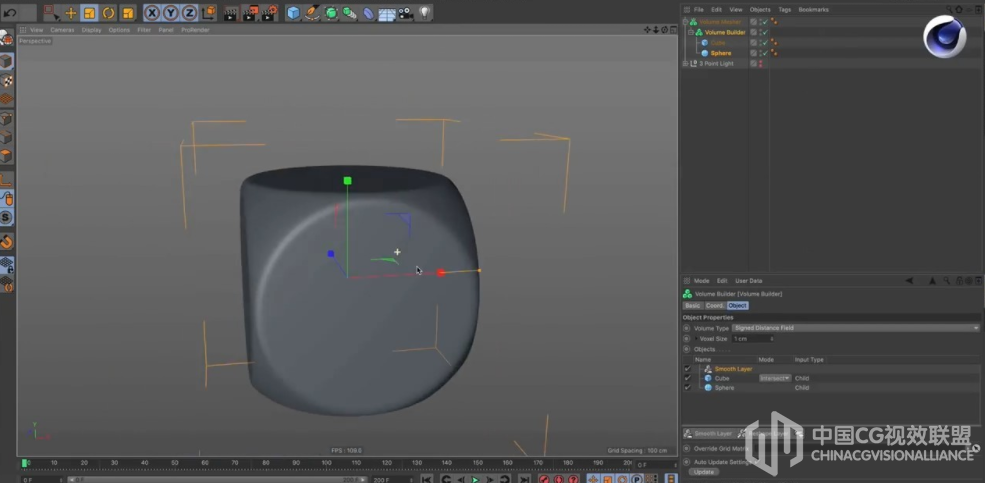
Task: Toggle the Z axis lock
Action: click(189, 13)
